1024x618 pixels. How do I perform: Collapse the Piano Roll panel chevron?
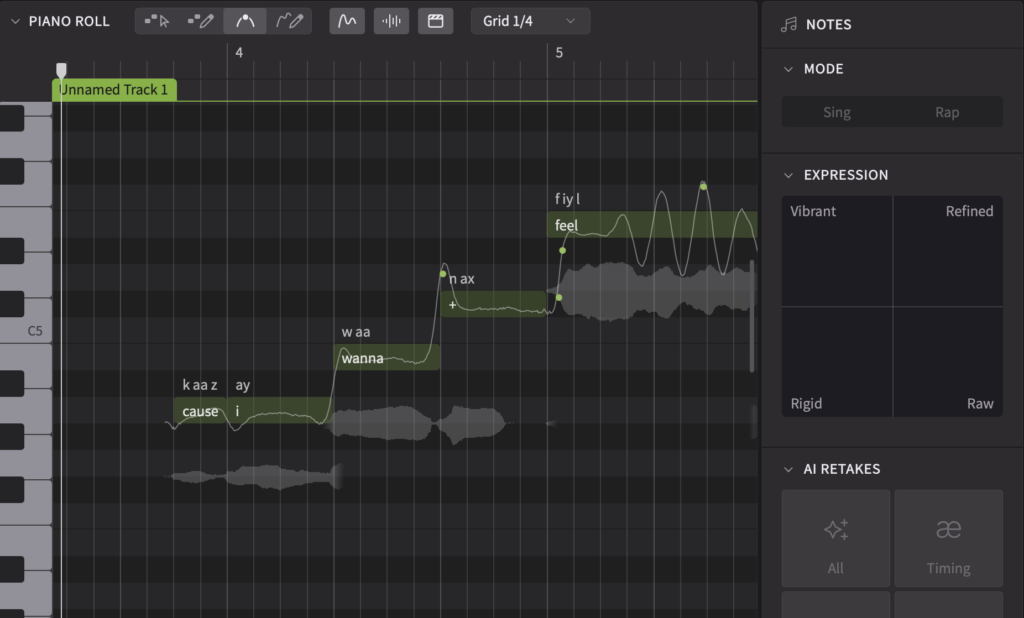(x=15, y=21)
